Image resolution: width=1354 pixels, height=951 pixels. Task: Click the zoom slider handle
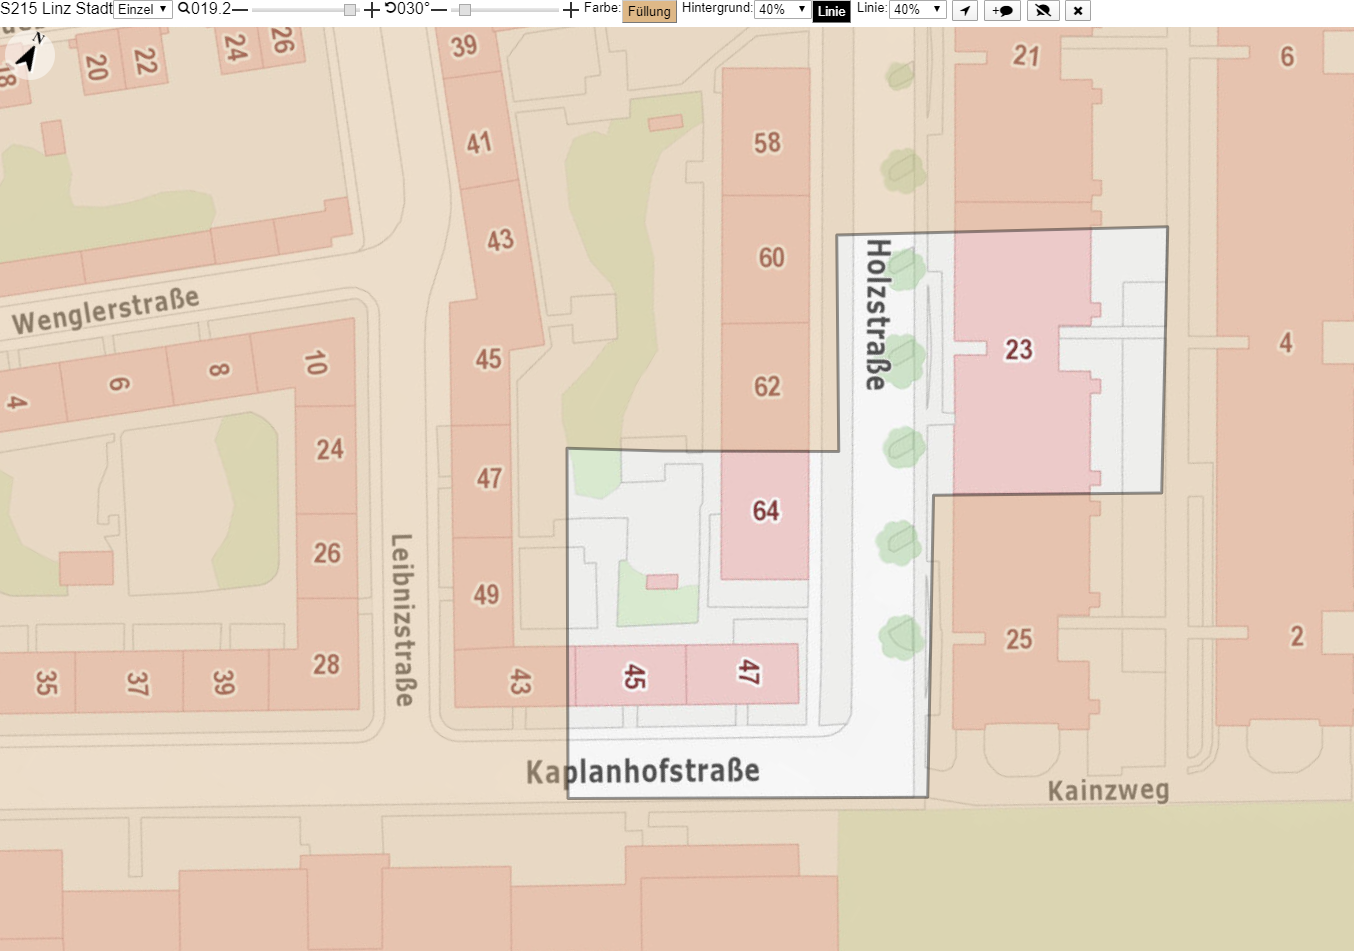click(x=349, y=10)
